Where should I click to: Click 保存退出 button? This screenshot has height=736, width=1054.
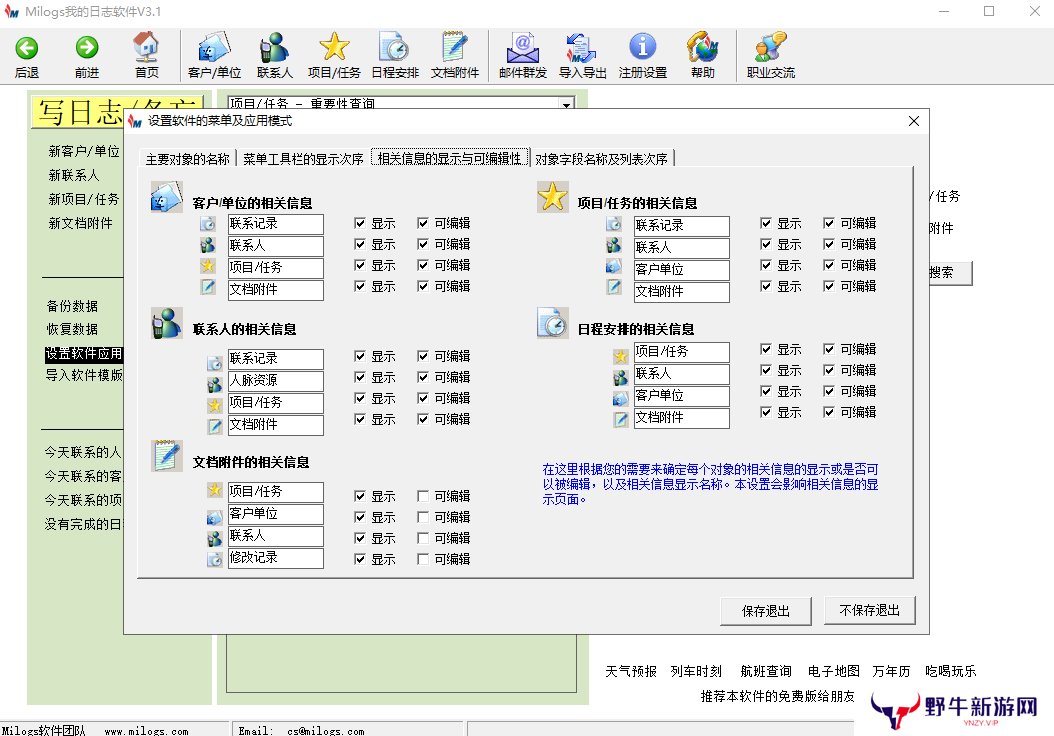click(x=766, y=611)
